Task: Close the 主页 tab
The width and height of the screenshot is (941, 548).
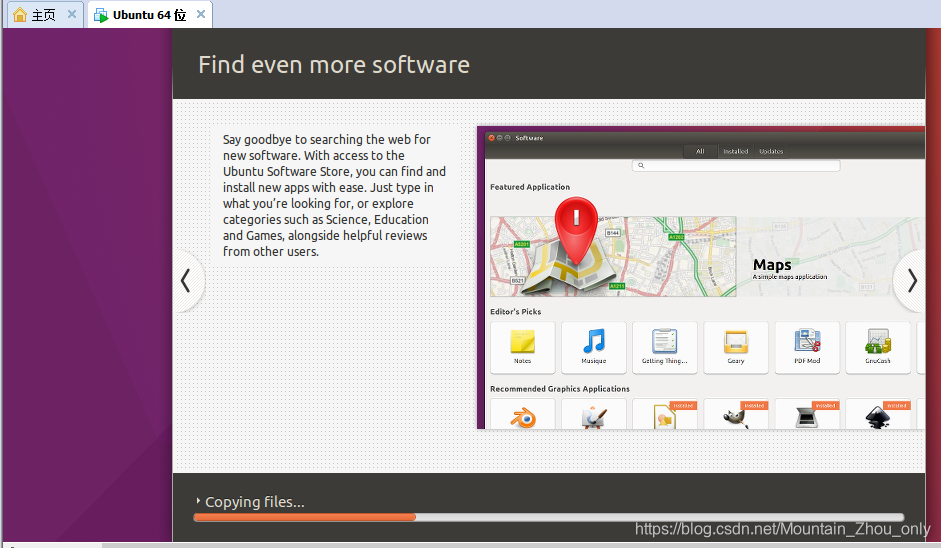Action: [x=72, y=14]
